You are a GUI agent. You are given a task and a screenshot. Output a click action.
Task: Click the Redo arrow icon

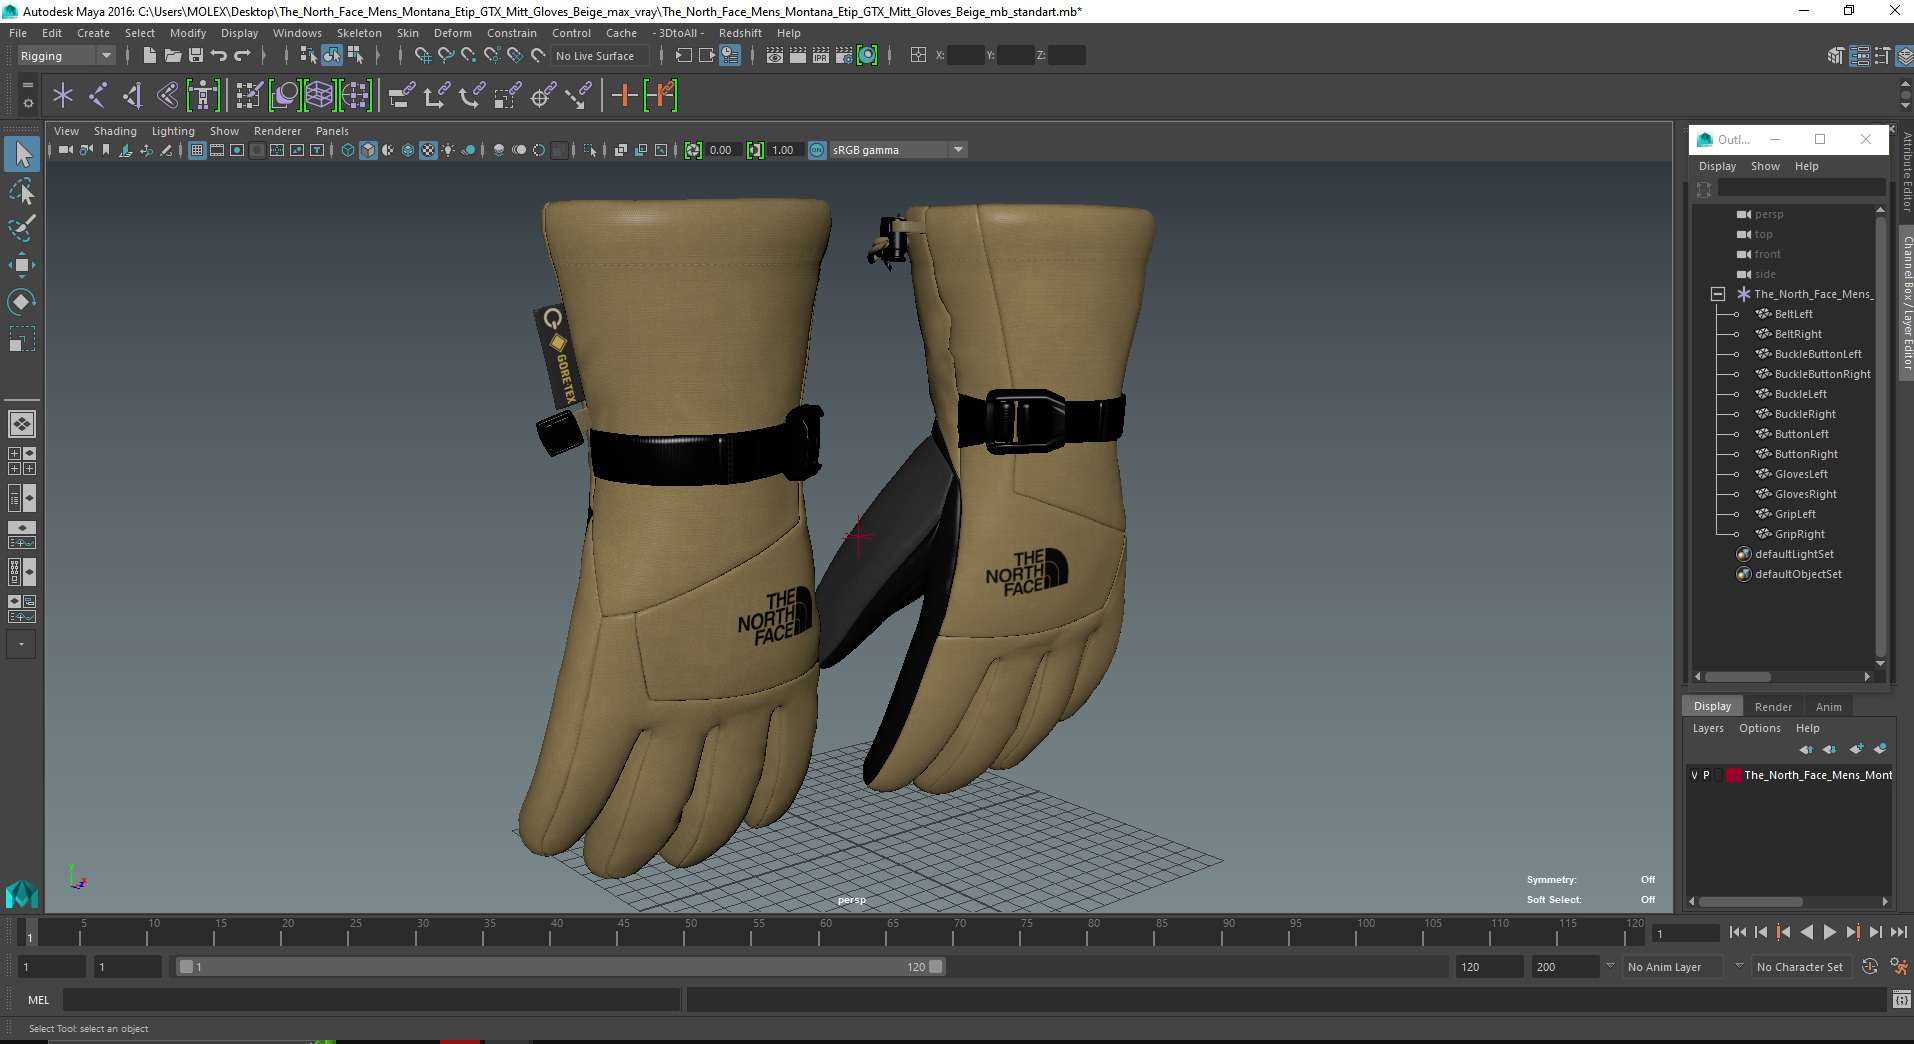(243, 56)
